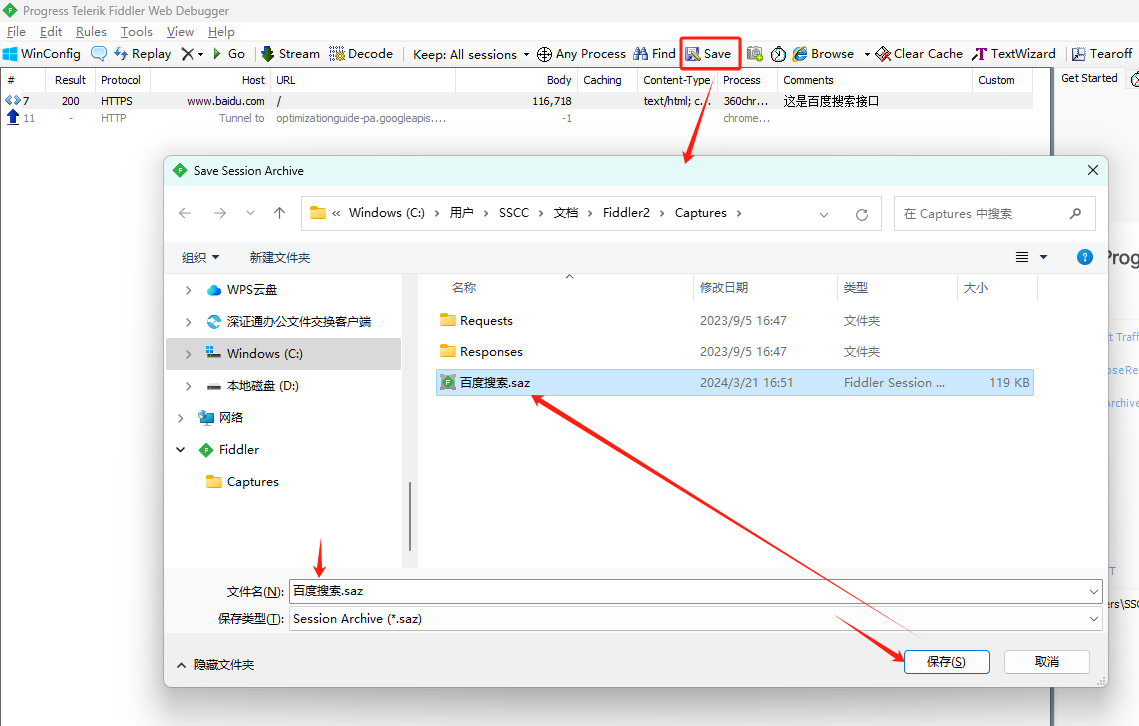Toggle the Decode option
The width and height of the screenshot is (1139, 726).
tap(361, 54)
